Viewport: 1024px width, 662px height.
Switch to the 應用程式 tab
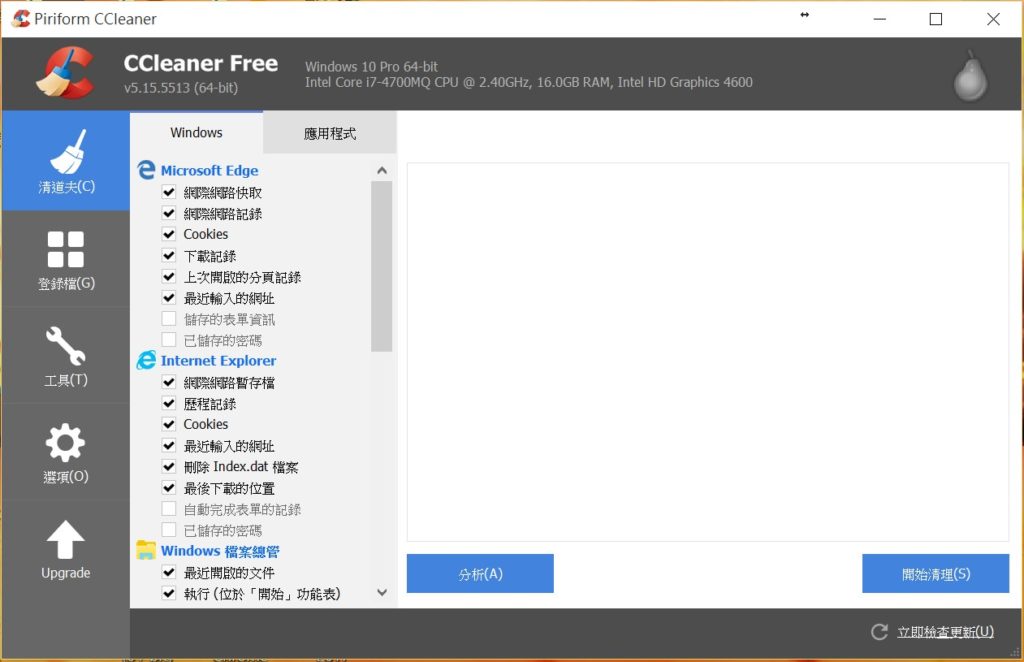point(330,134)
